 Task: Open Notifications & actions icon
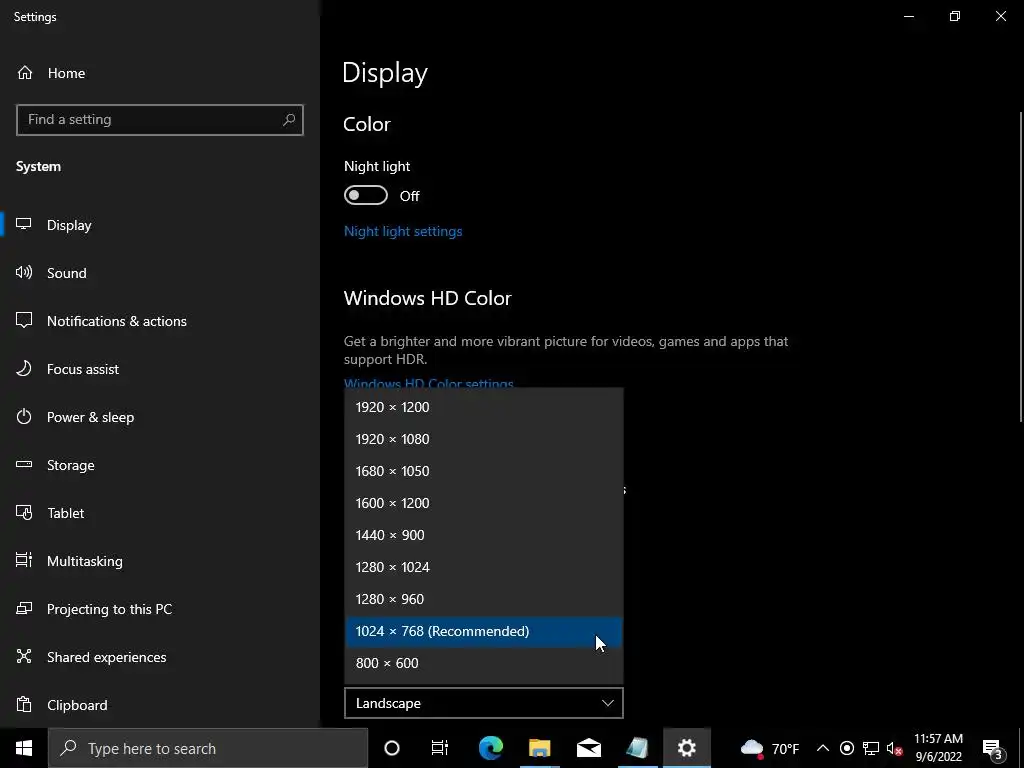(x=24, y=321)
